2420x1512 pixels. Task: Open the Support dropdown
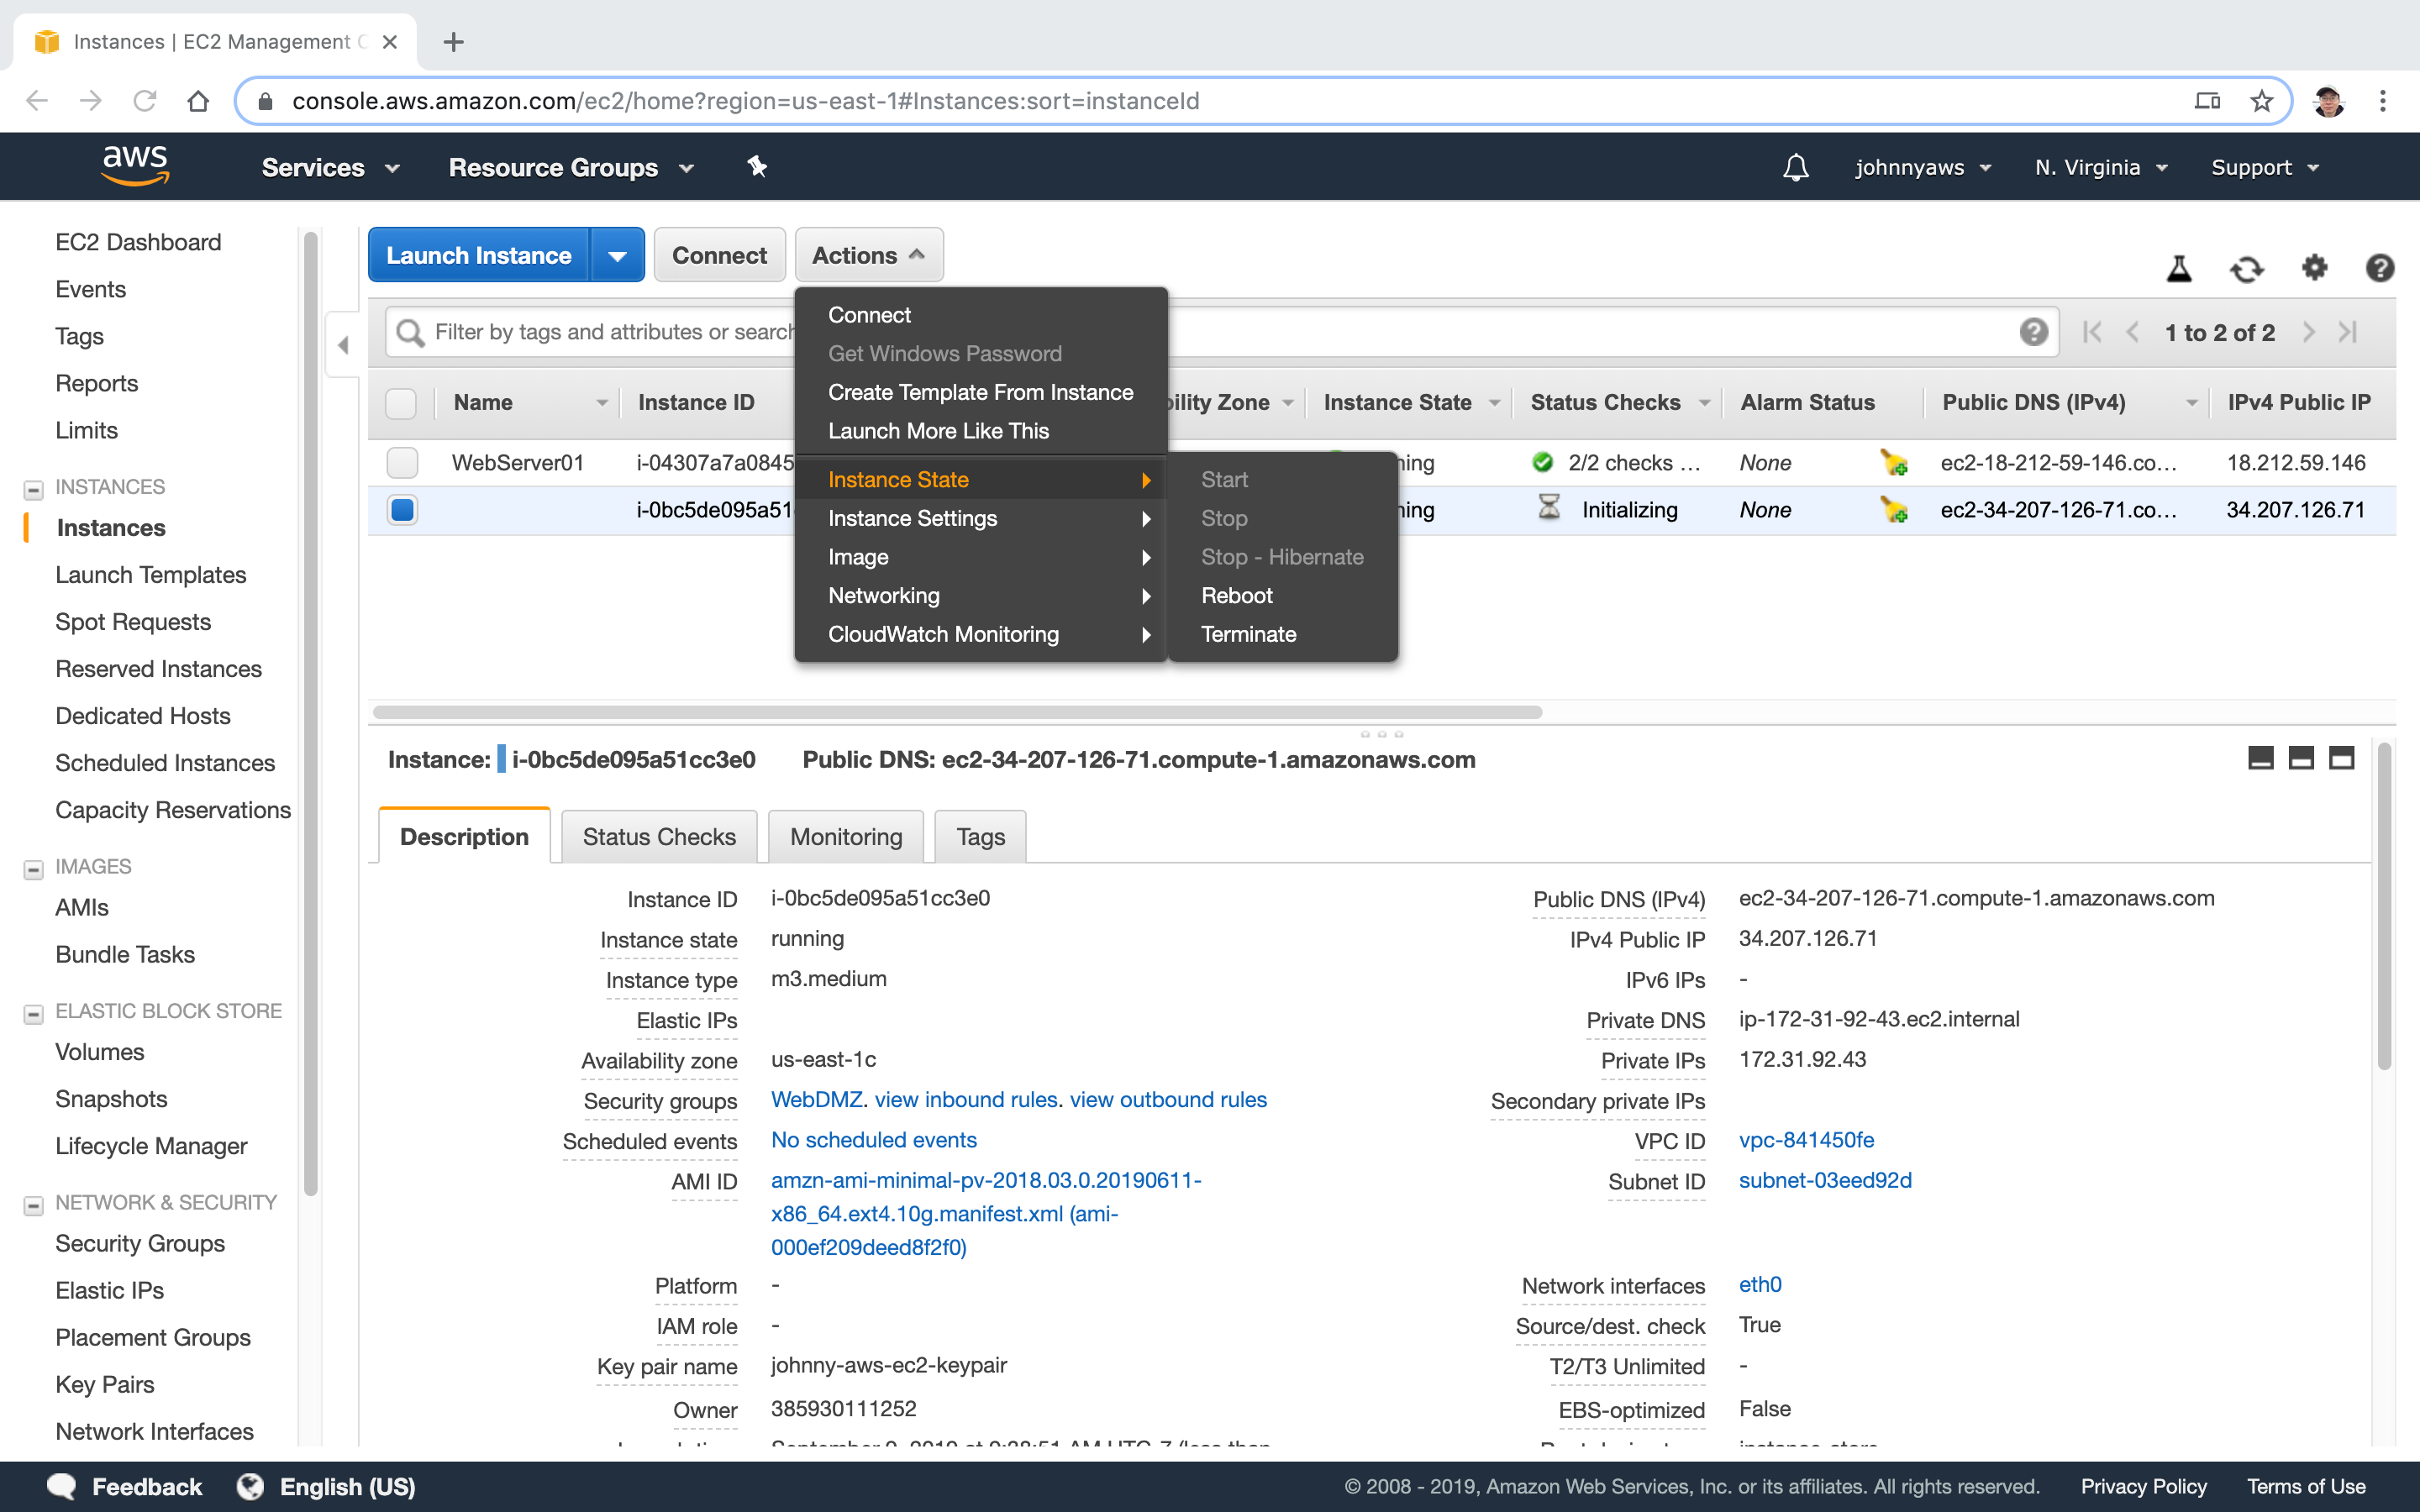click(x=2264, y=167)
